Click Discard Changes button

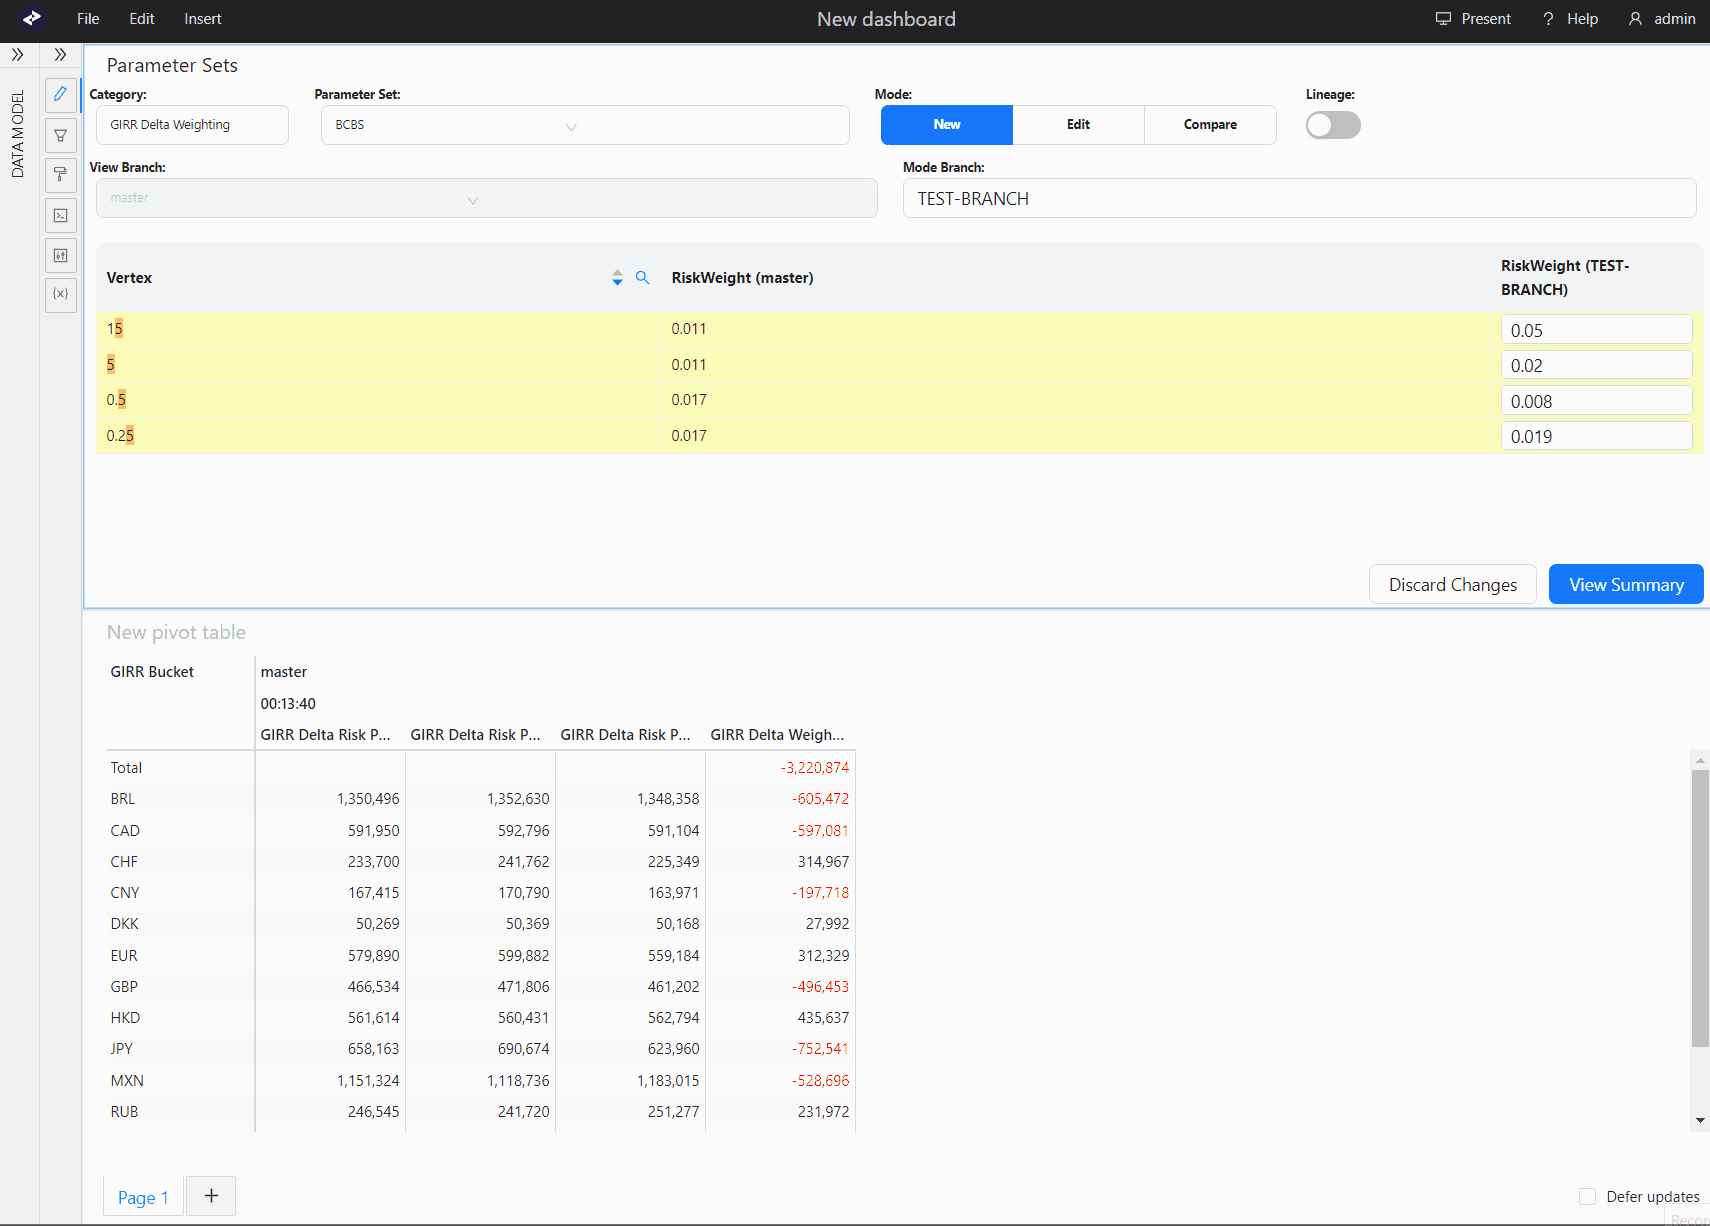tap(1452, 585)
